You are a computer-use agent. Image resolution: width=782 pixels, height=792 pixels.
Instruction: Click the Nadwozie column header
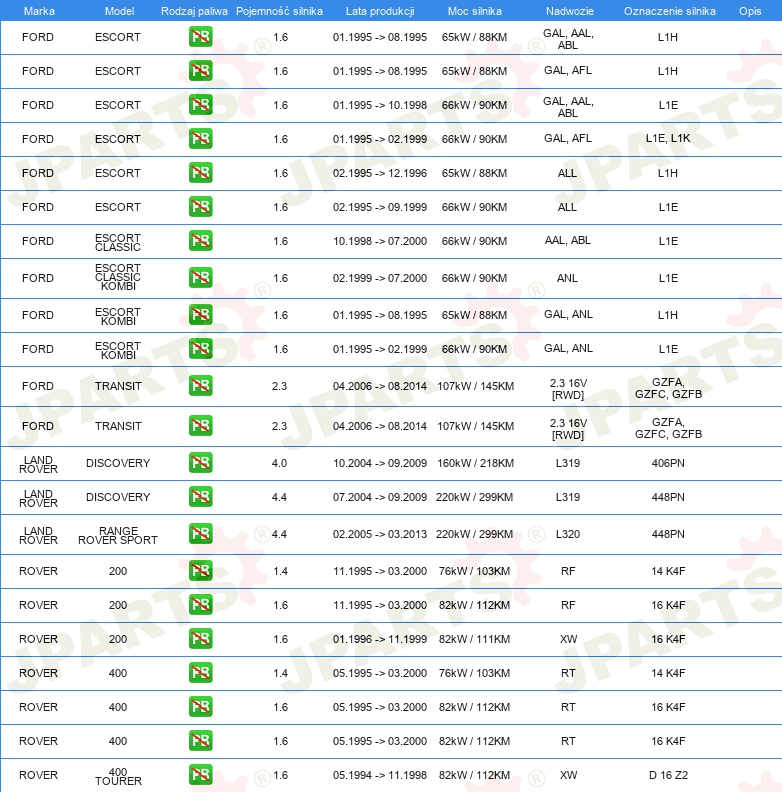coord(569,11)
